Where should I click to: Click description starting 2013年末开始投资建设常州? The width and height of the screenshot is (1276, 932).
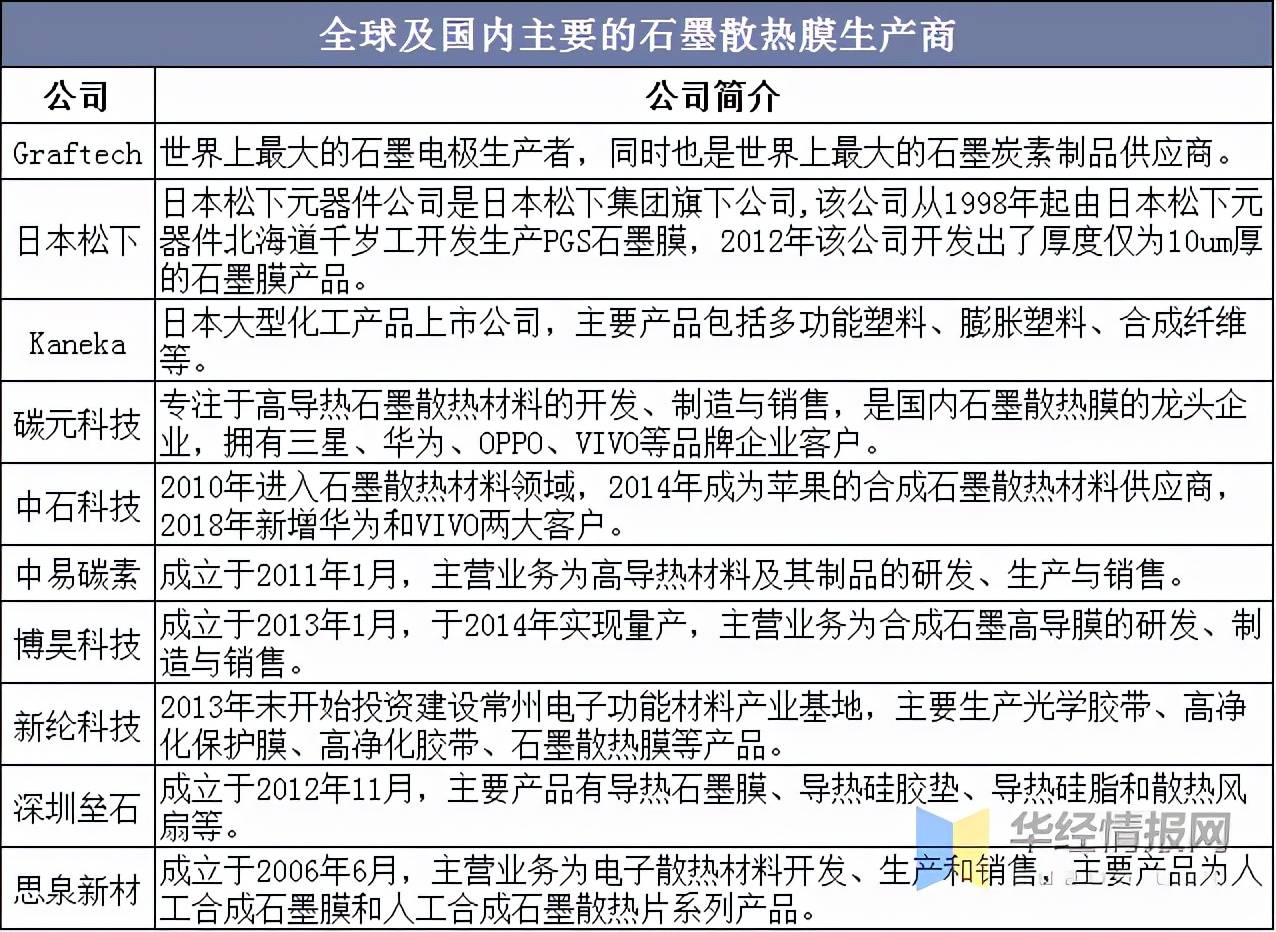(x=714, y=724)
